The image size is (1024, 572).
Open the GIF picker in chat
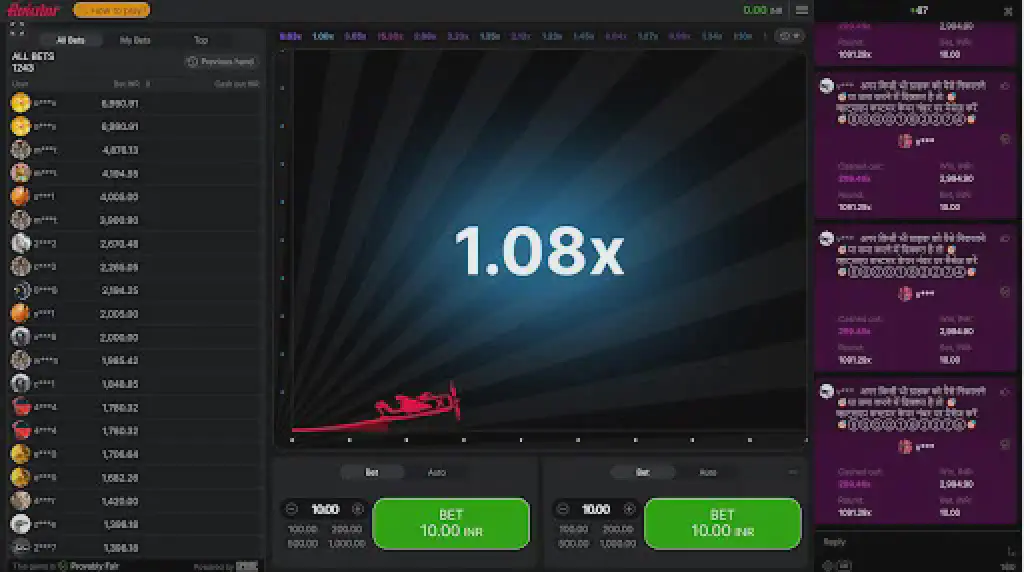(844, 565)
